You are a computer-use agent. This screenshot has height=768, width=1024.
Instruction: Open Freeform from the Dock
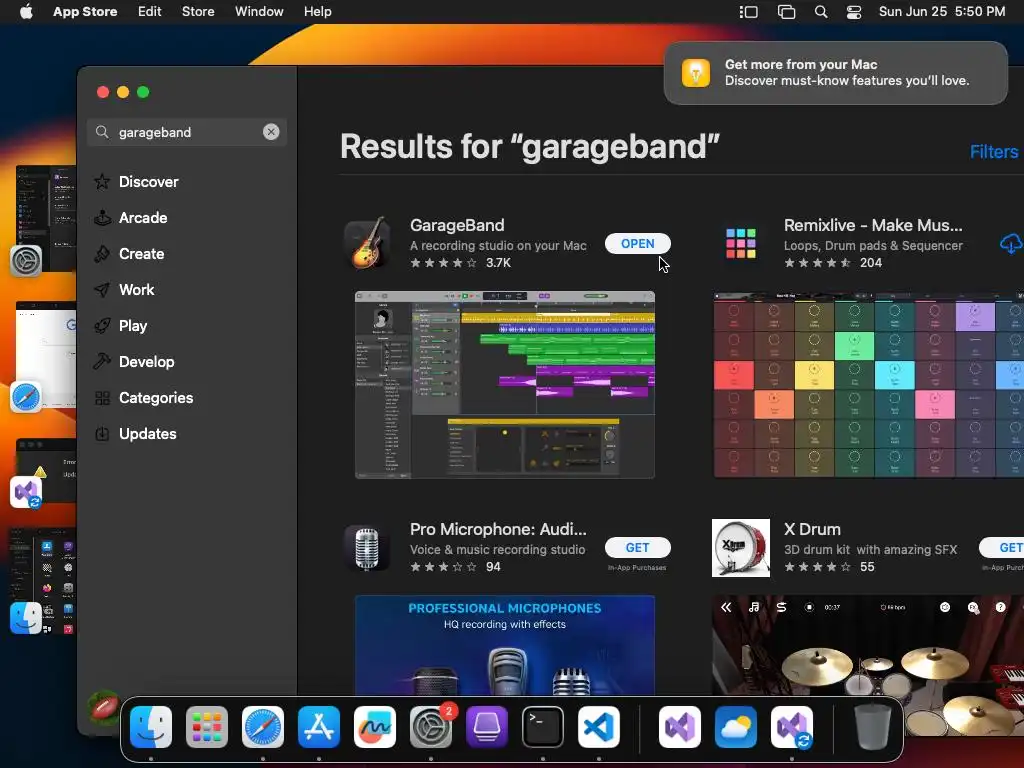click(x=375, y=727)
